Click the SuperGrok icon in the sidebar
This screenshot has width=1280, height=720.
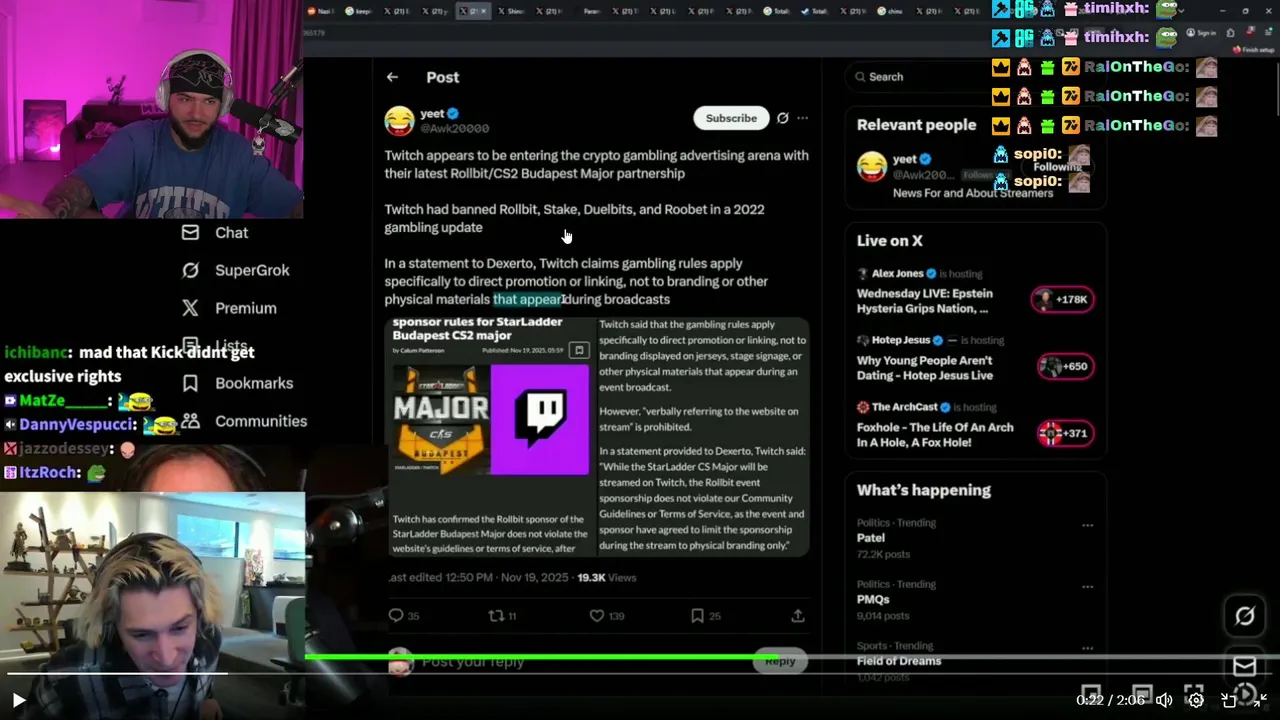190,270
